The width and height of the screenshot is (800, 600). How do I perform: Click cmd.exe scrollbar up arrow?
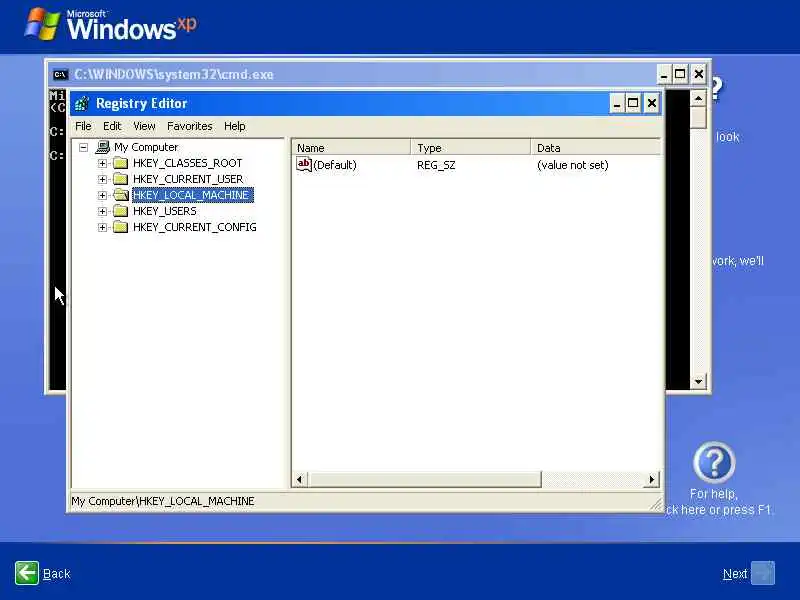pos(698,97)
